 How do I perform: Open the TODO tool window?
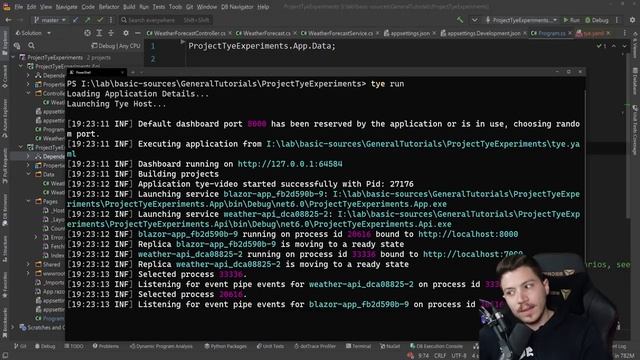pos(73,346)
